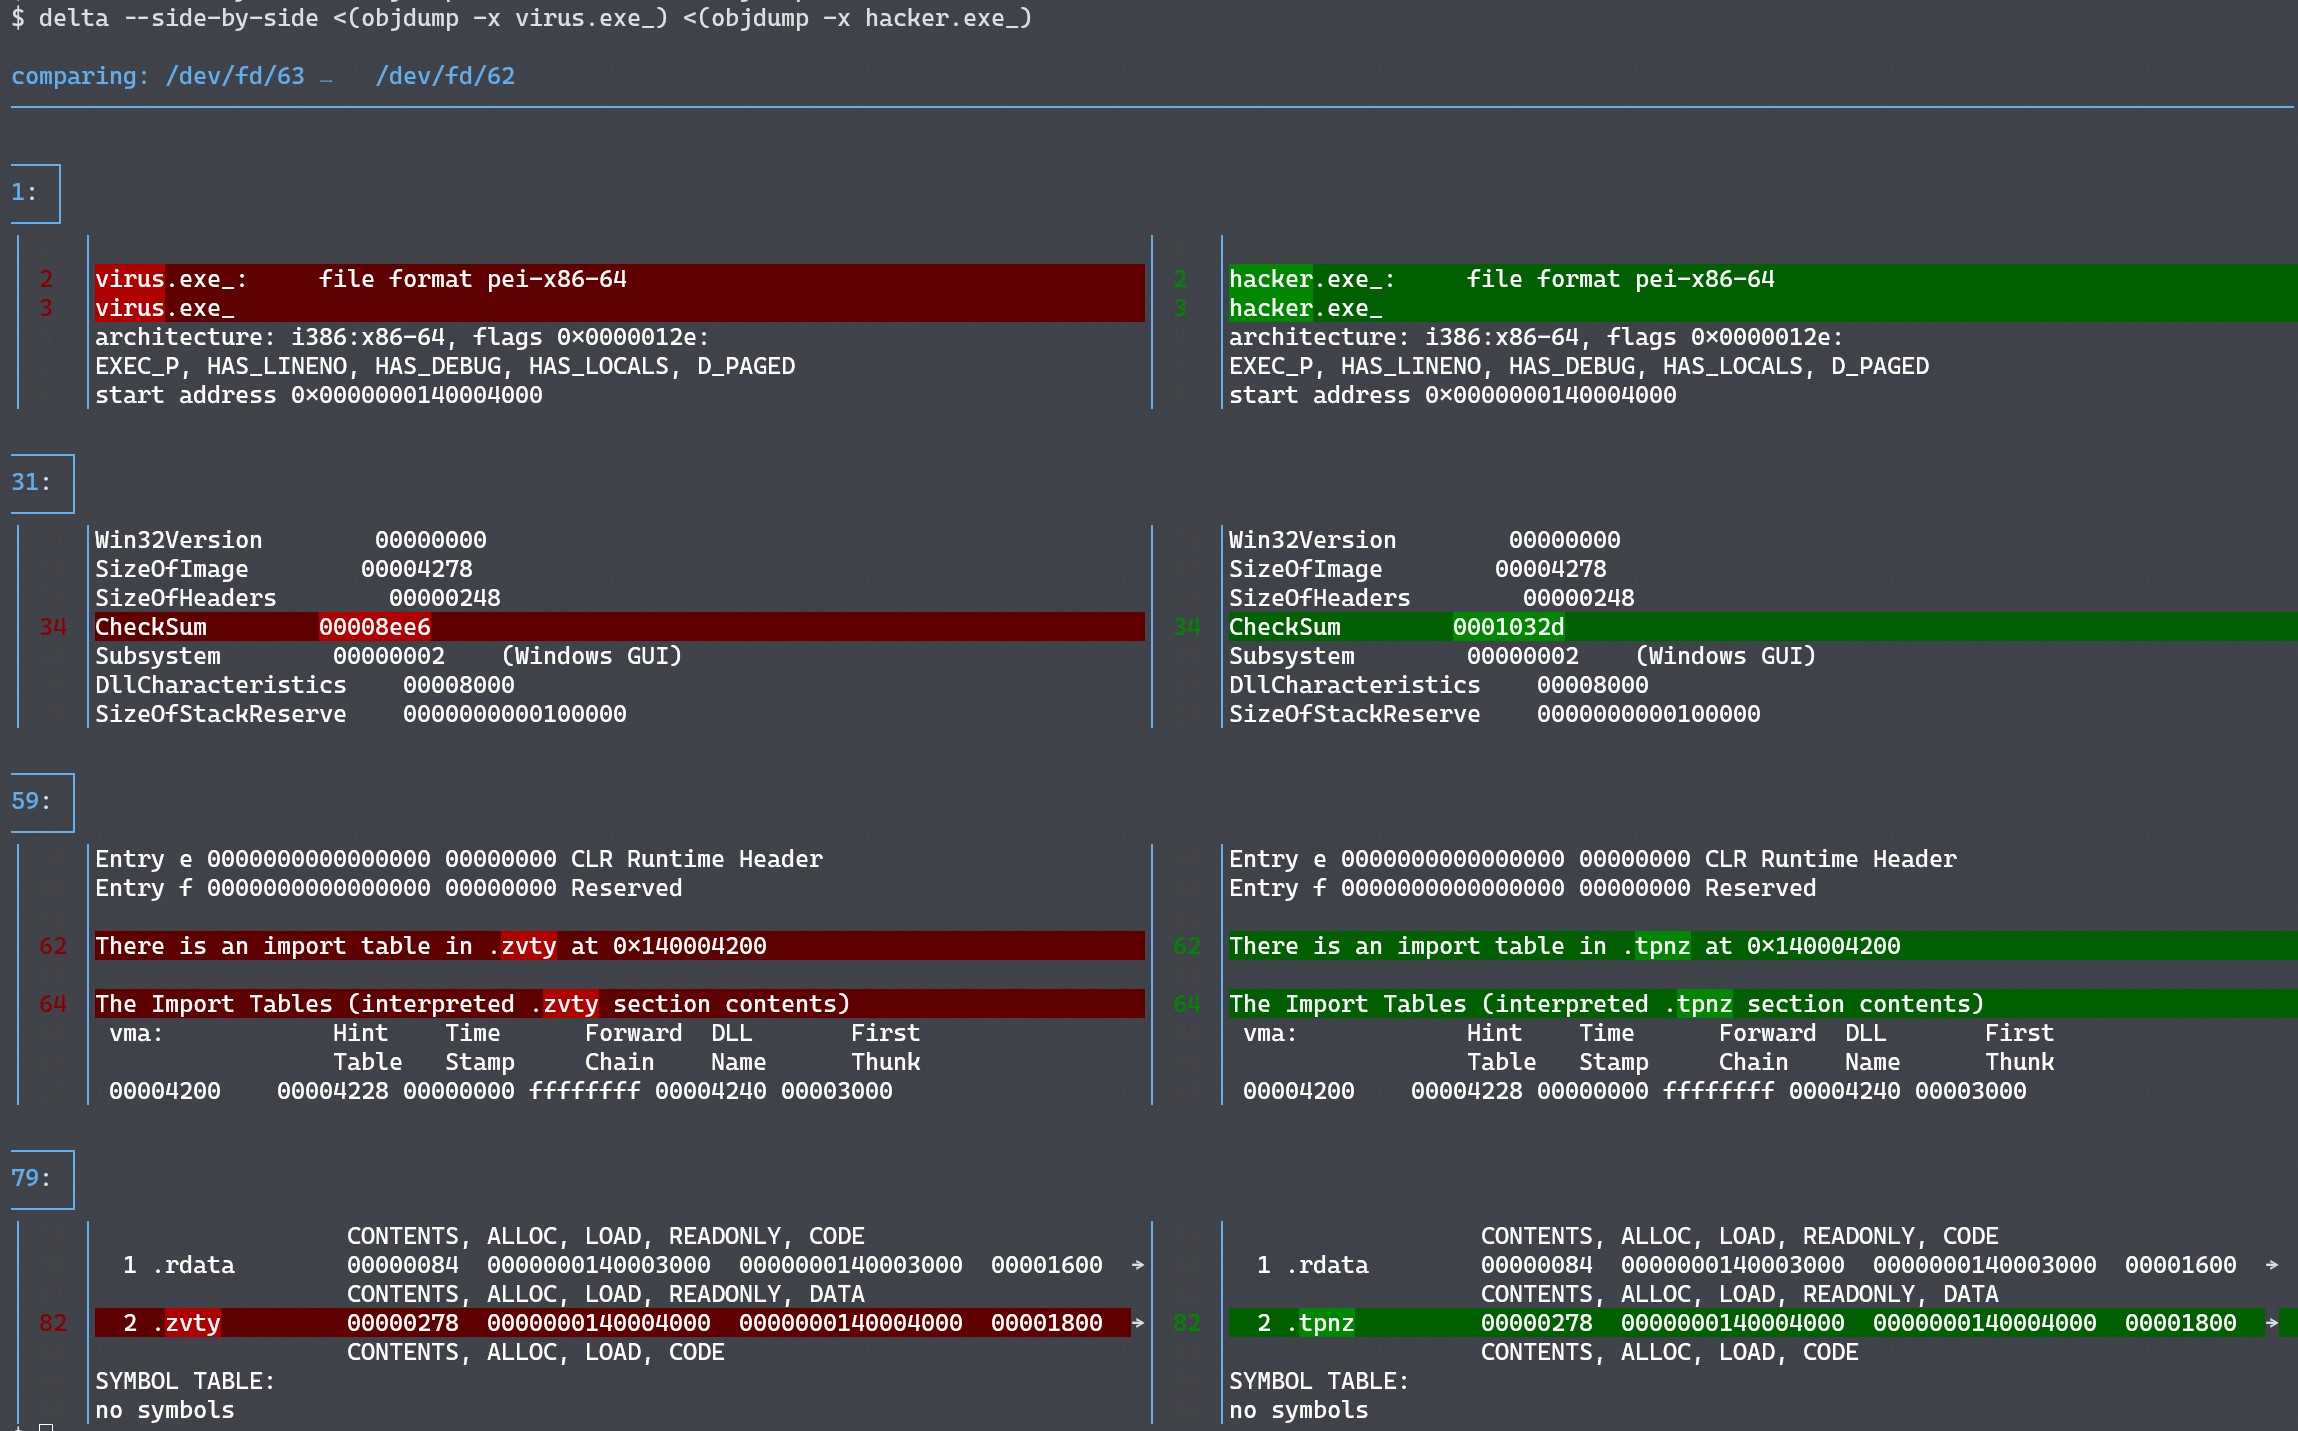The width and height of the screenshot is (2298, 1431).
Task: Click left pane 'DllCharacteristics 00008000' row
Action: pos(305,685)
